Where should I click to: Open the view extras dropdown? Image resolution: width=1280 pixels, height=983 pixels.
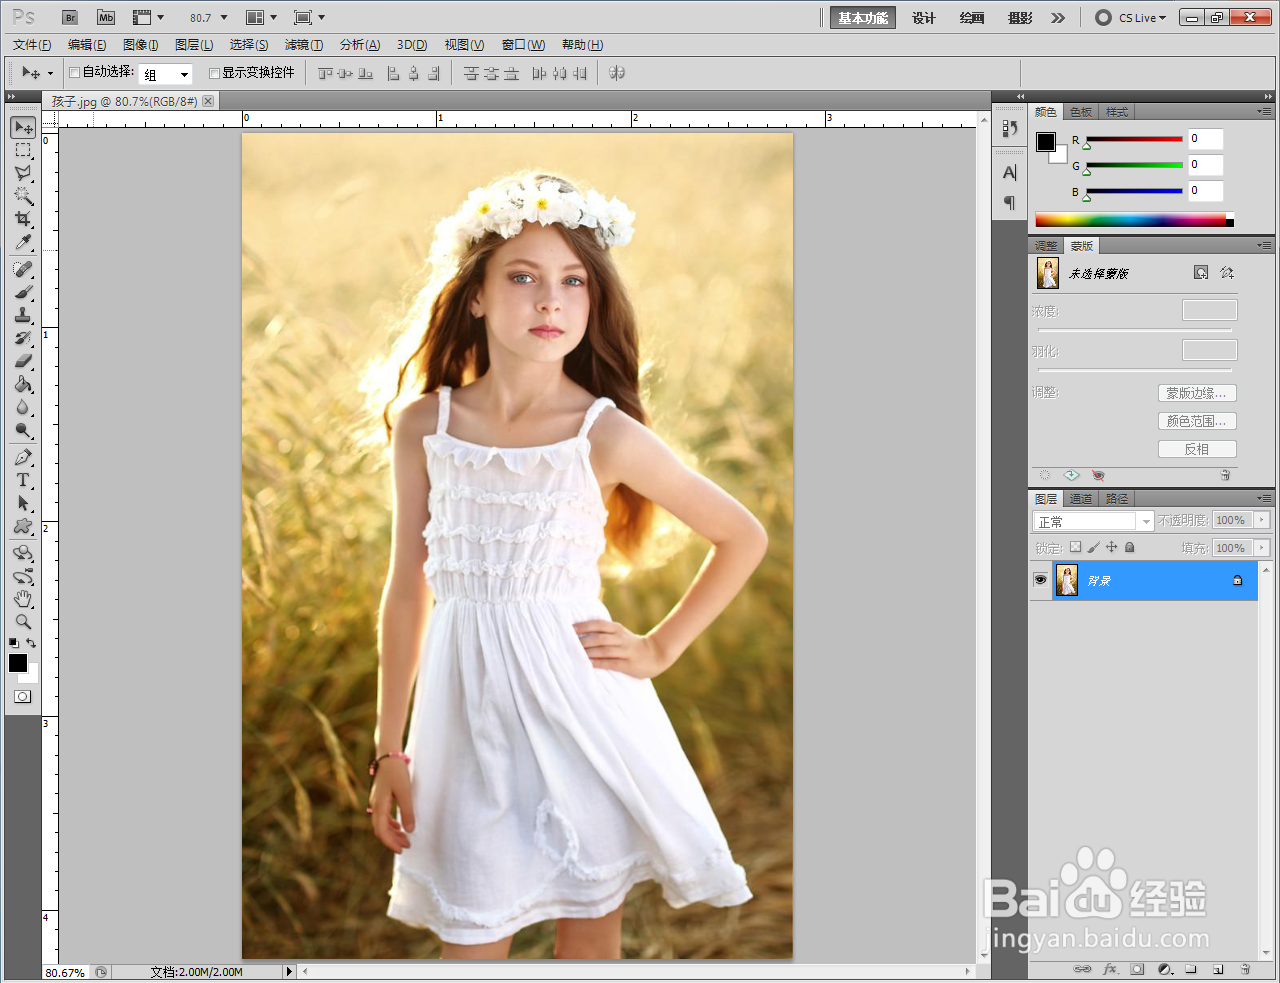(x=148, y=18)
